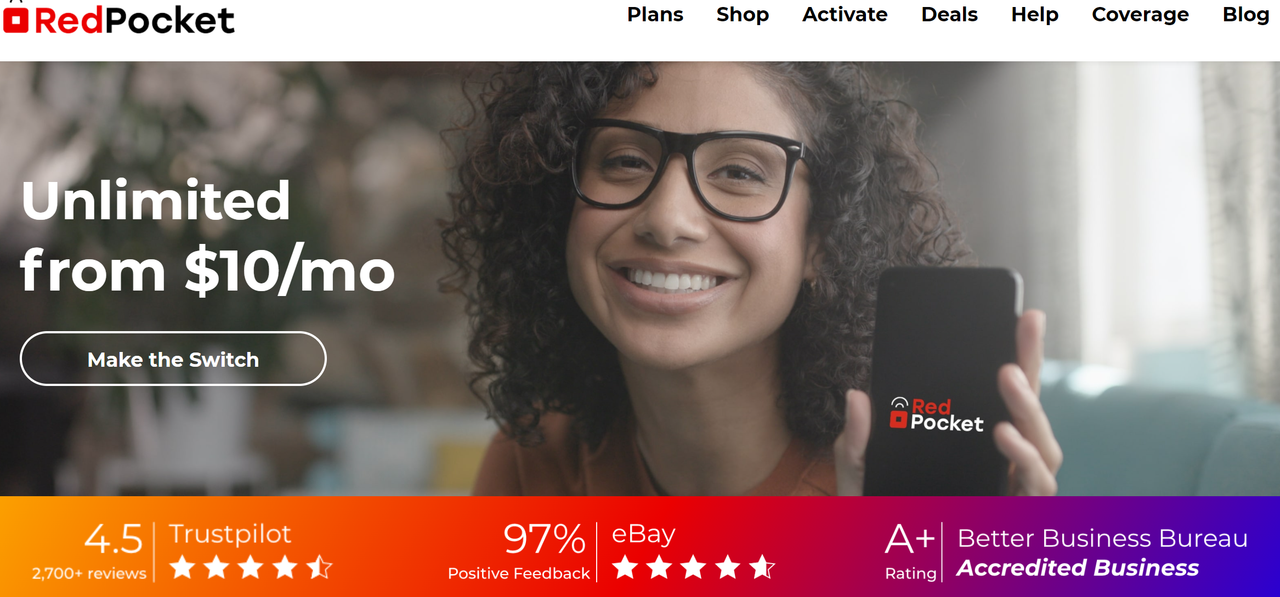Open the Plans menu item
The width and height of the screenshot is (1280, 597).
[655, 14]
